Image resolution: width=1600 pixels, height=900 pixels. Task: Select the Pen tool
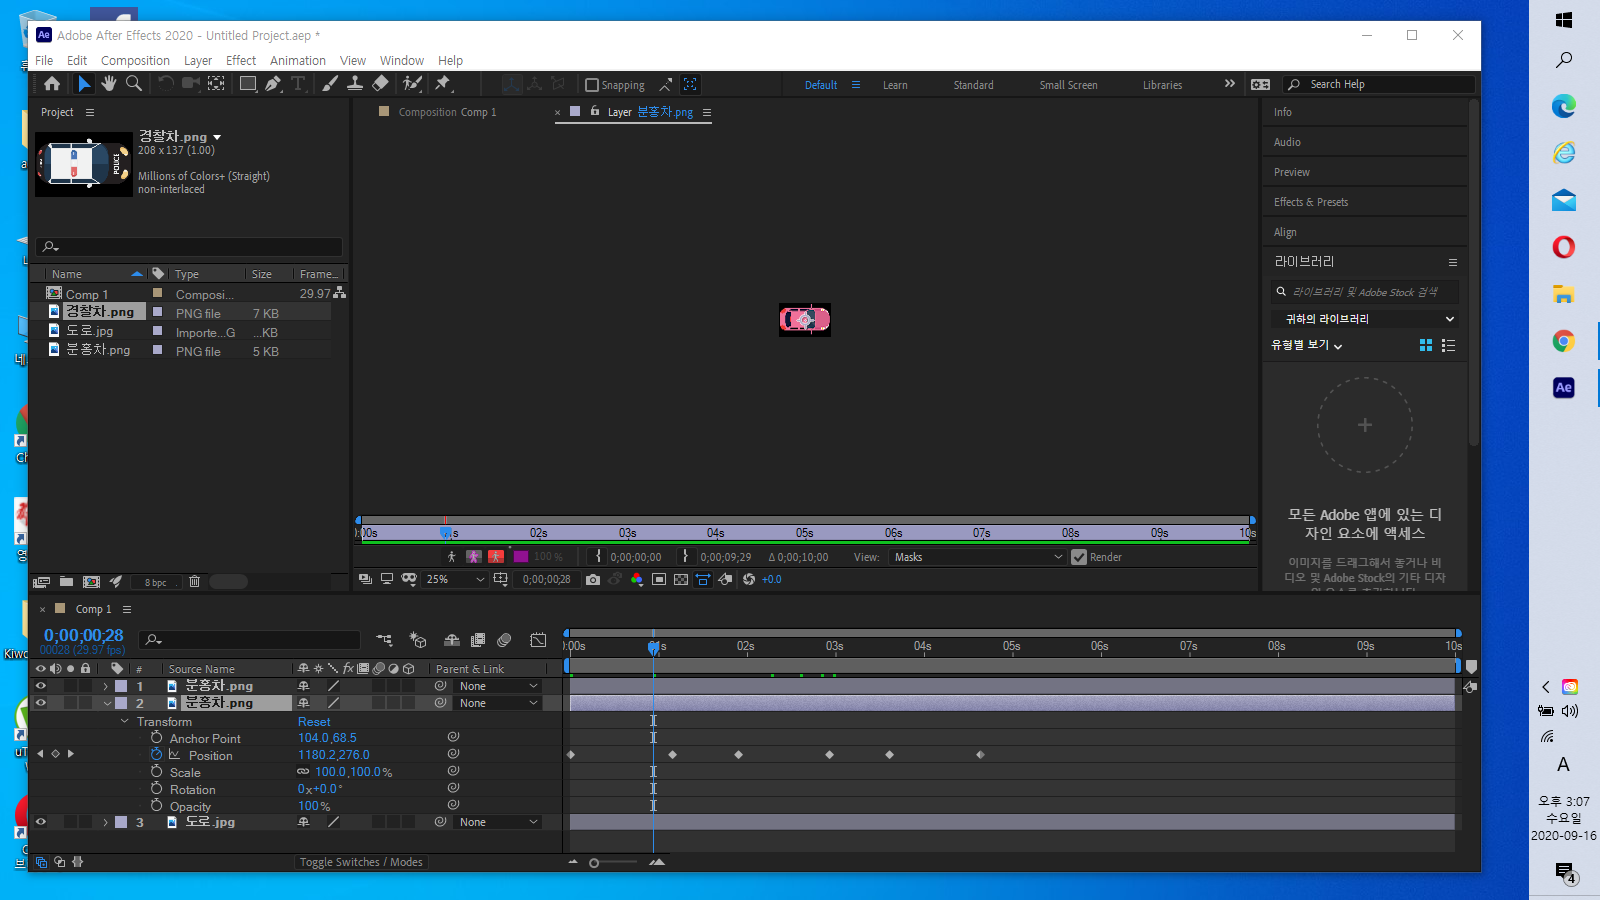[273, 84]
